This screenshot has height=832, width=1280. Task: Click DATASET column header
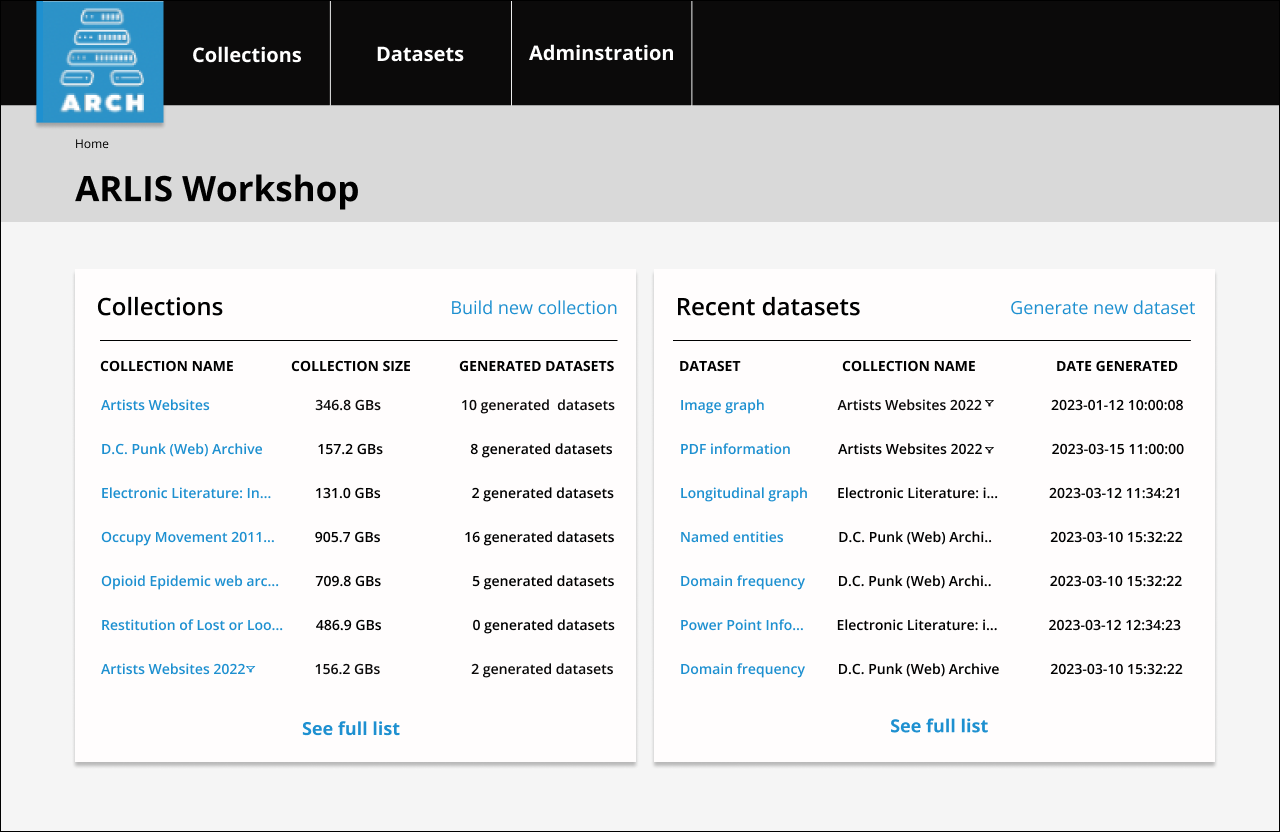(x=710, y=366)
